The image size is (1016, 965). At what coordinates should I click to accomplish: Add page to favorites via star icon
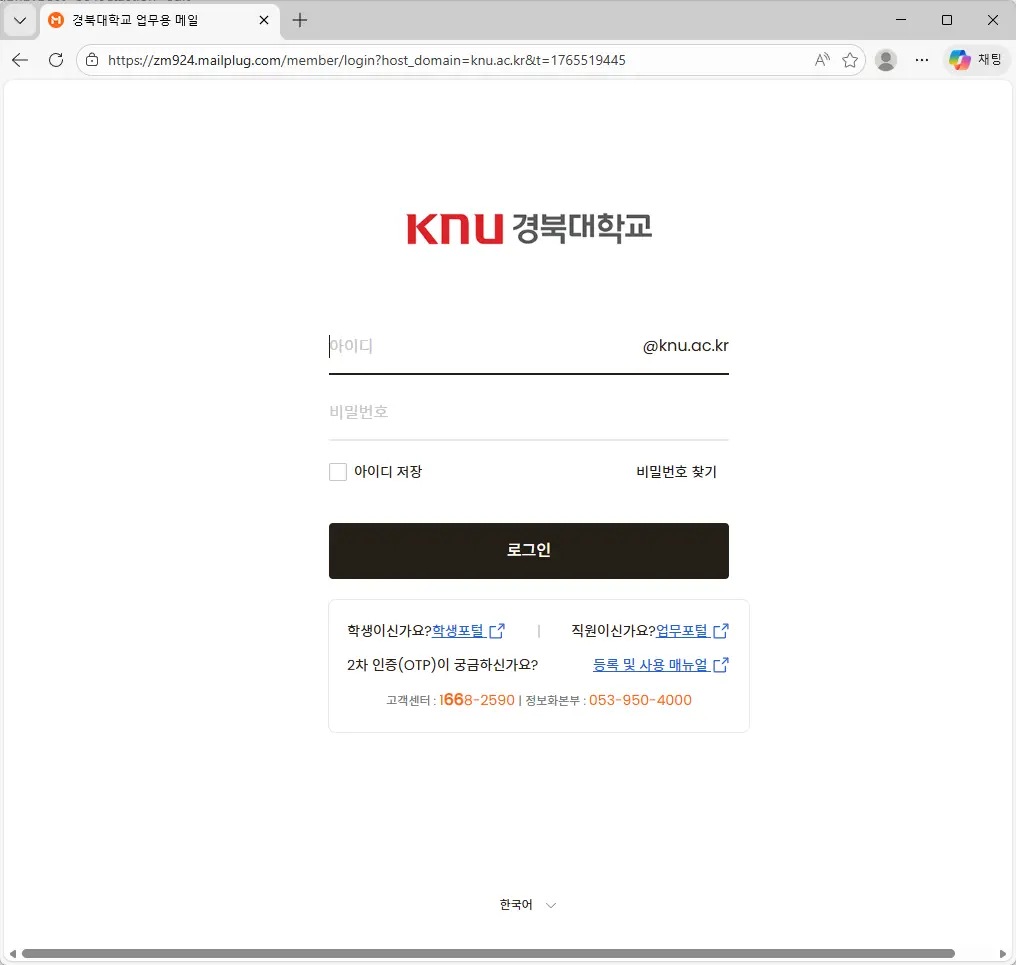(851, 60)
